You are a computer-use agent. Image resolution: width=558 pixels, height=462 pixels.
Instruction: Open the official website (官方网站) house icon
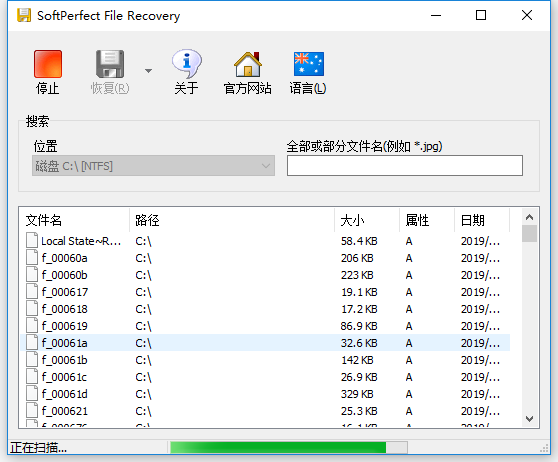[x=248, y=64]
